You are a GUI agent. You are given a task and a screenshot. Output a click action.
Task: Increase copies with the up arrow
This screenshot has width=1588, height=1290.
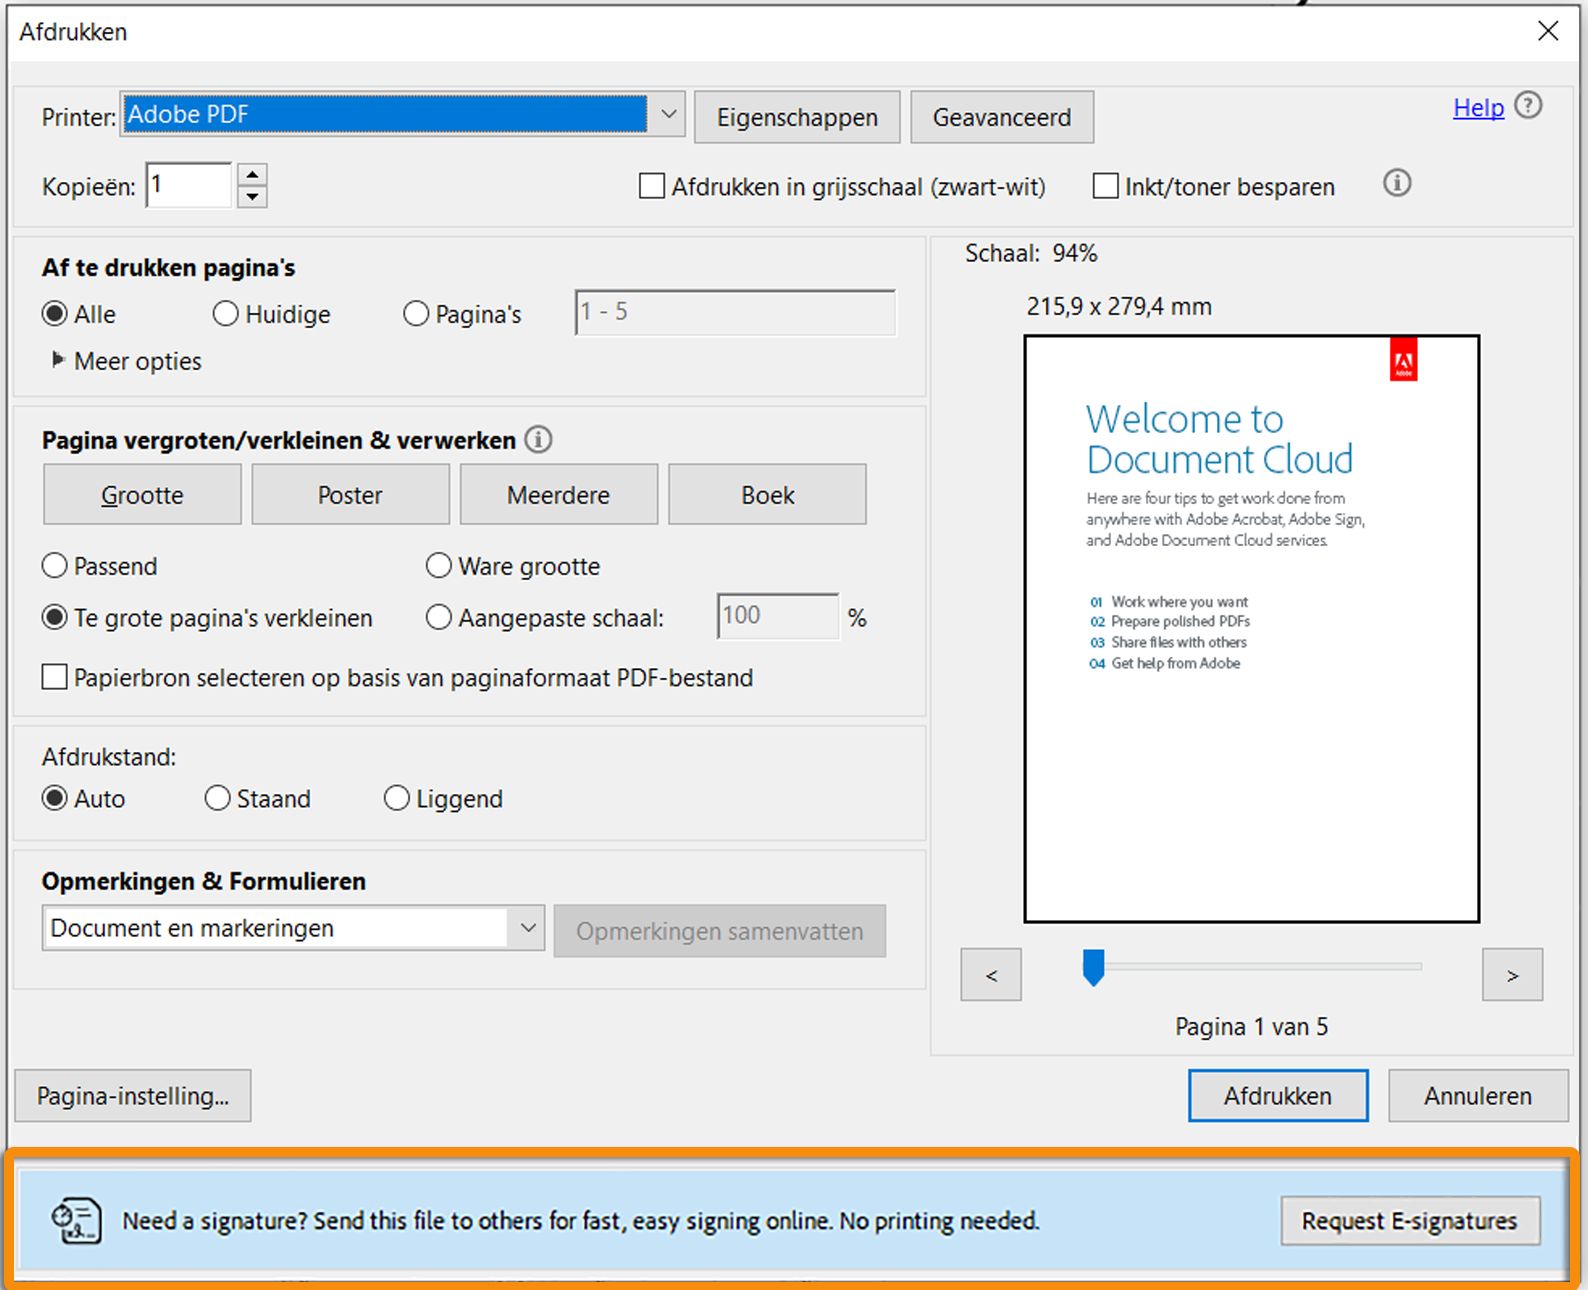(252, 174)
